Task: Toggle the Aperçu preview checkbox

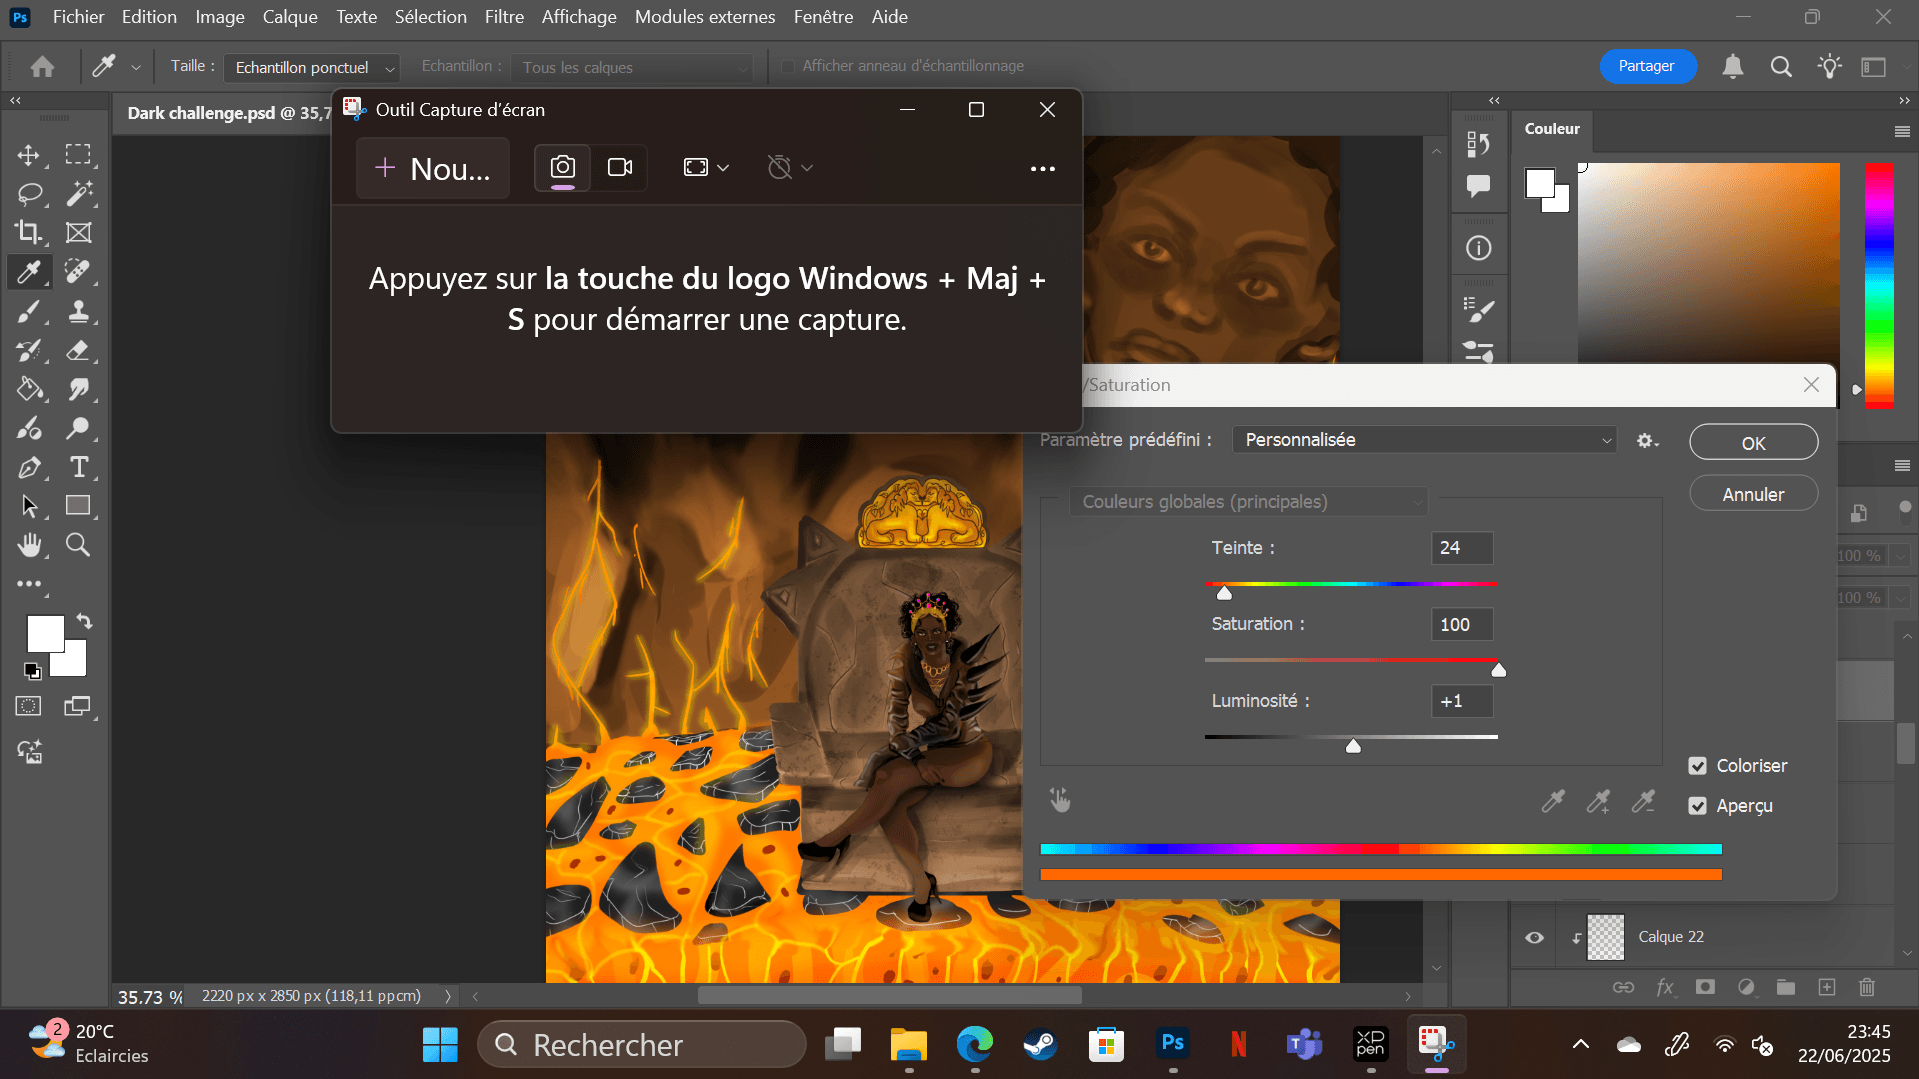Action: tap(1697, 806)
